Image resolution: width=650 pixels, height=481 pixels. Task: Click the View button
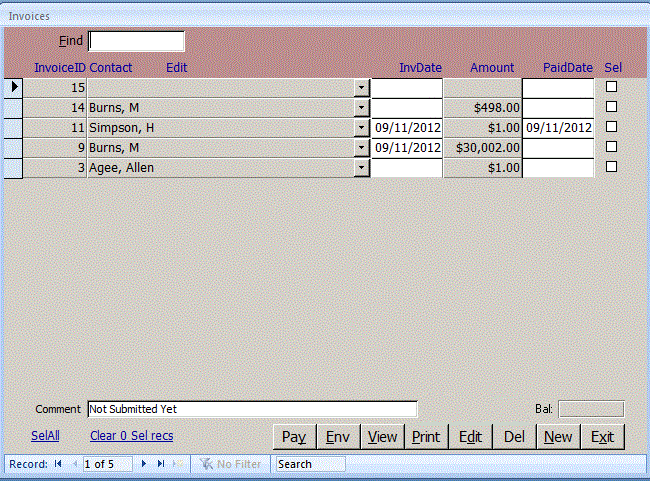382,437
